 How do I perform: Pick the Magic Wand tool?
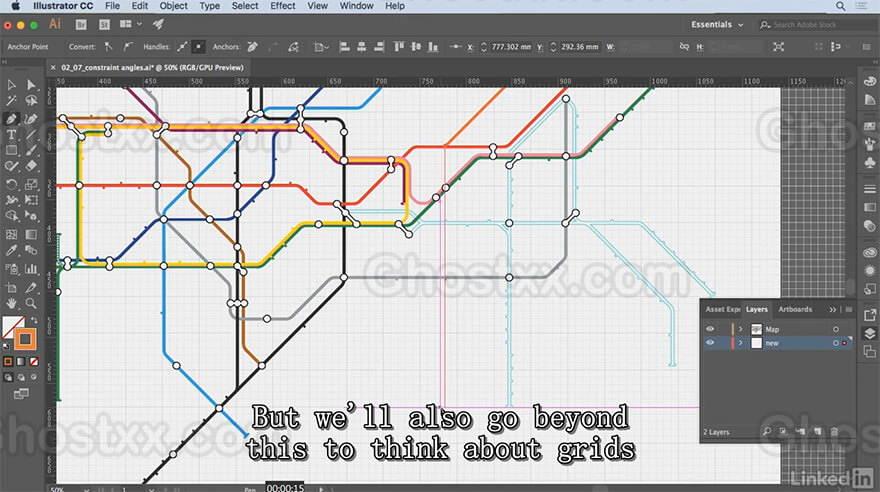11,101
